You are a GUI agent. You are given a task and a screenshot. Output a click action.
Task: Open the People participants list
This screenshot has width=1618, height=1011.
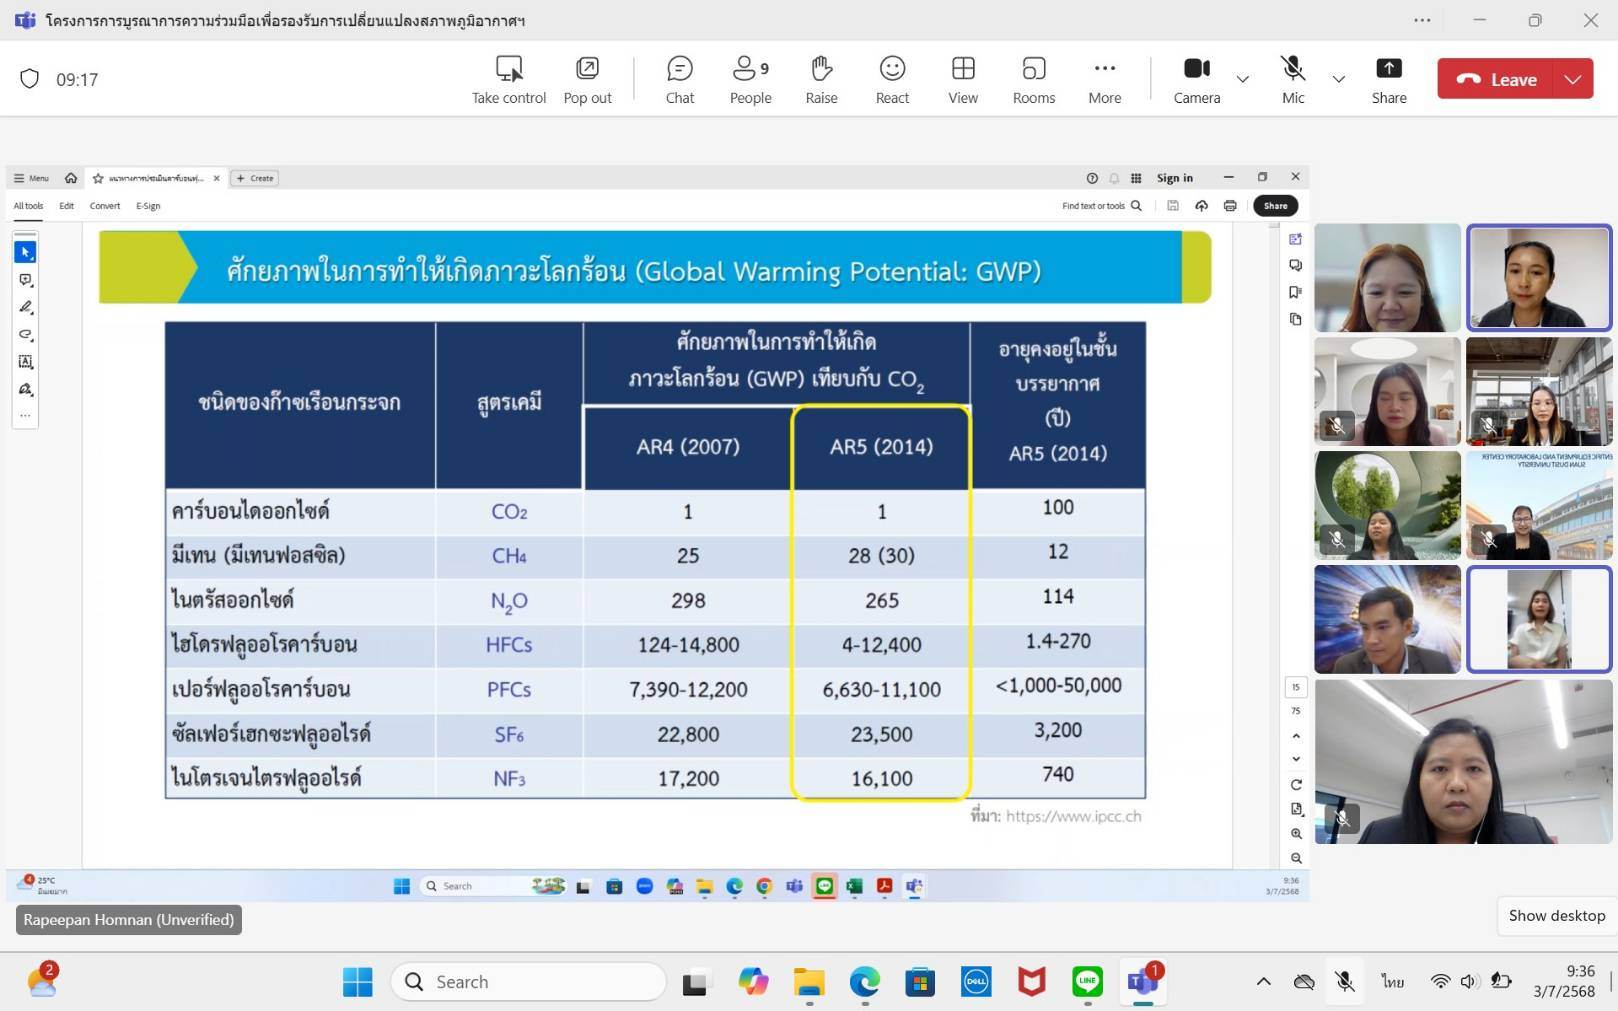750,79
